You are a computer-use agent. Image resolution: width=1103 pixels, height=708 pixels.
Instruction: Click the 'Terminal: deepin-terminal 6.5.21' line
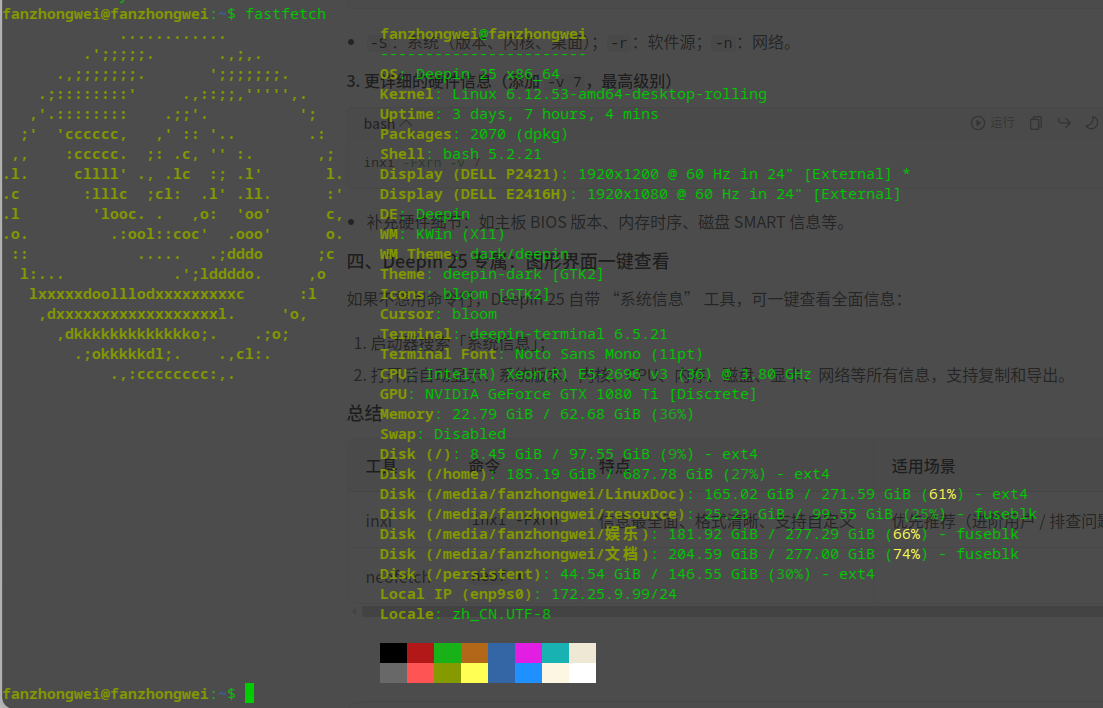click(523, 334)
